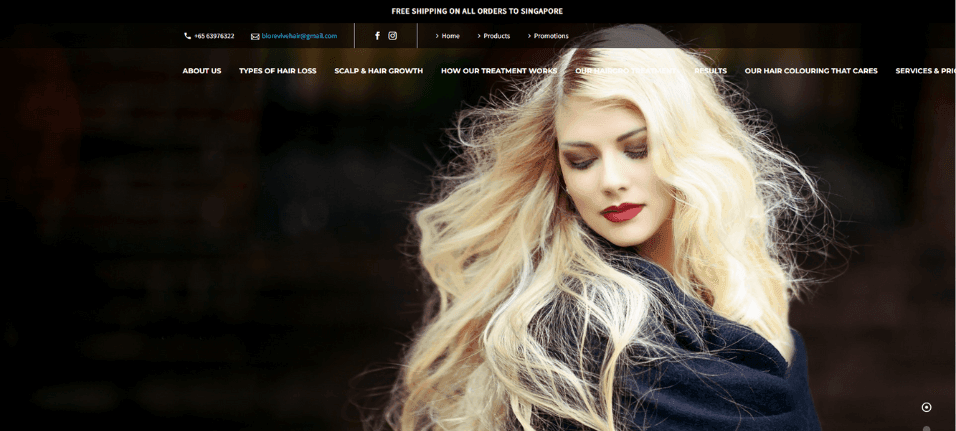This screenshot has width=956, height=431.
Task: Open the About Us menu
Action: click(x=202, y=71)
